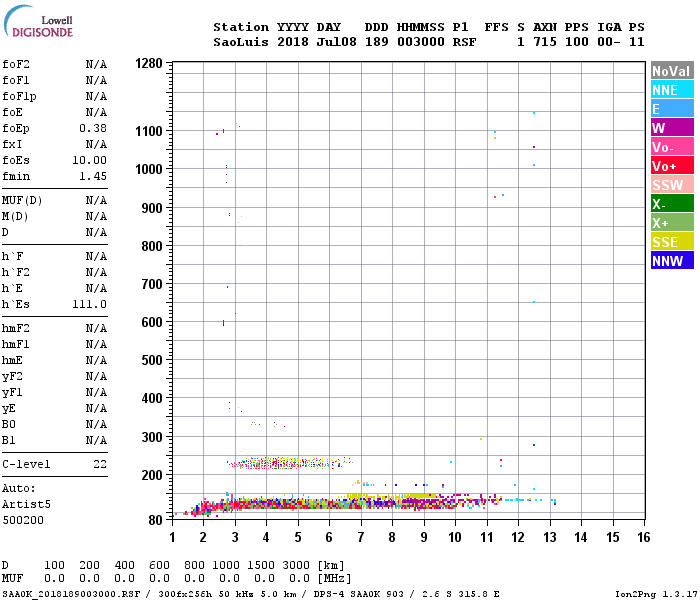700x600 pixels.
Task: Click the SaoLuis station name
Action: [241, 42]
